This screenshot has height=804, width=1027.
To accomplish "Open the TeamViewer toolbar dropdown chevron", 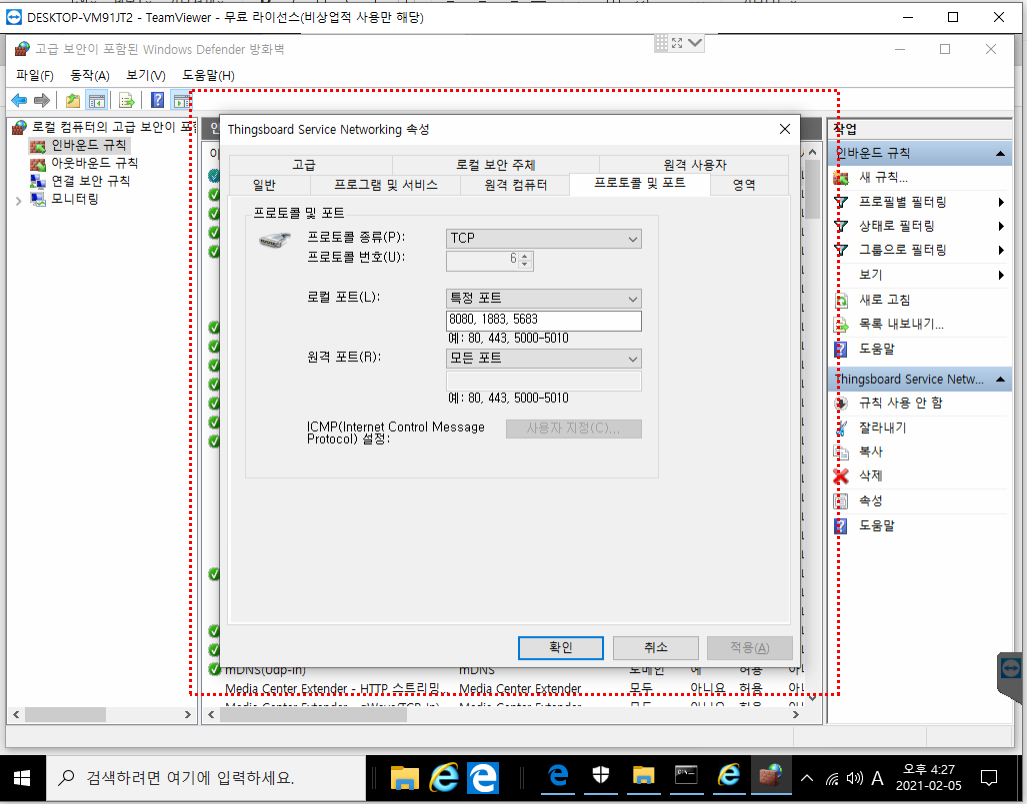I will click(695, 43).
